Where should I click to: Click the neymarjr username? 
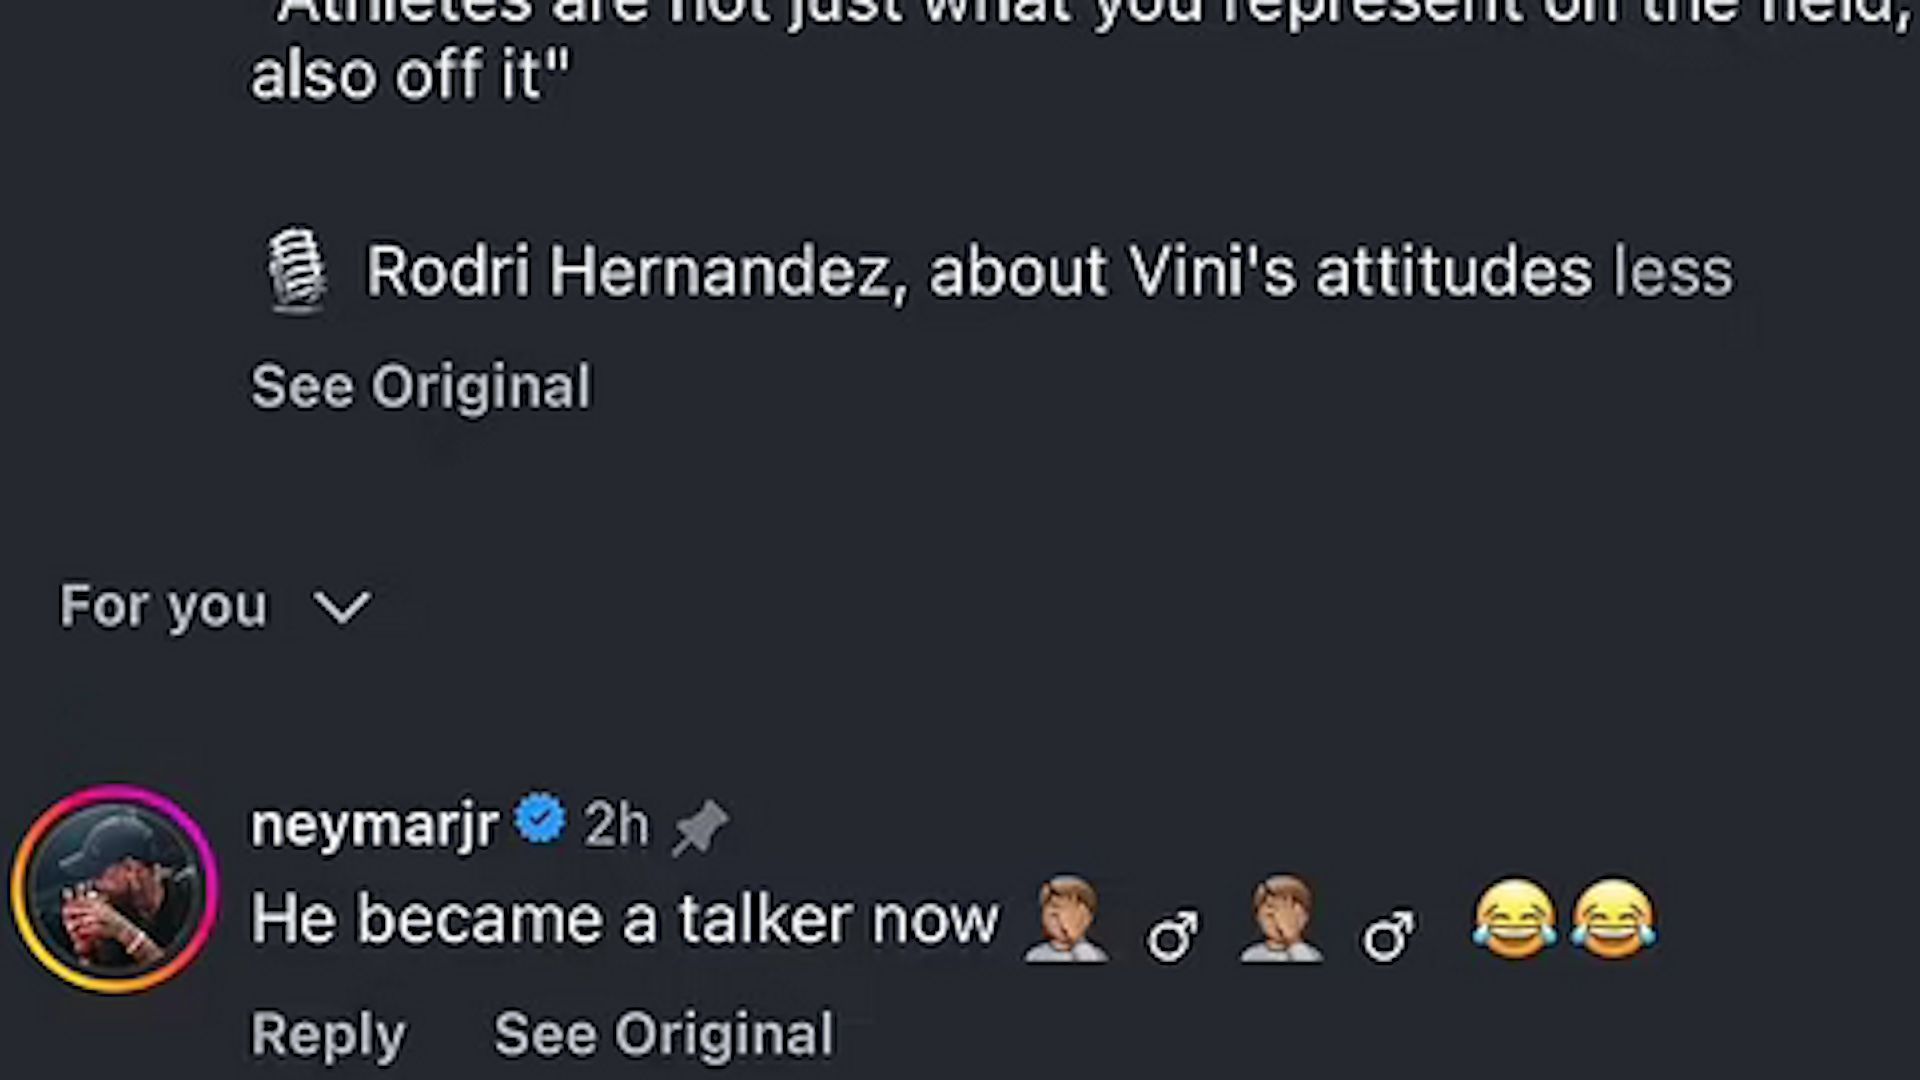point(374,825)
